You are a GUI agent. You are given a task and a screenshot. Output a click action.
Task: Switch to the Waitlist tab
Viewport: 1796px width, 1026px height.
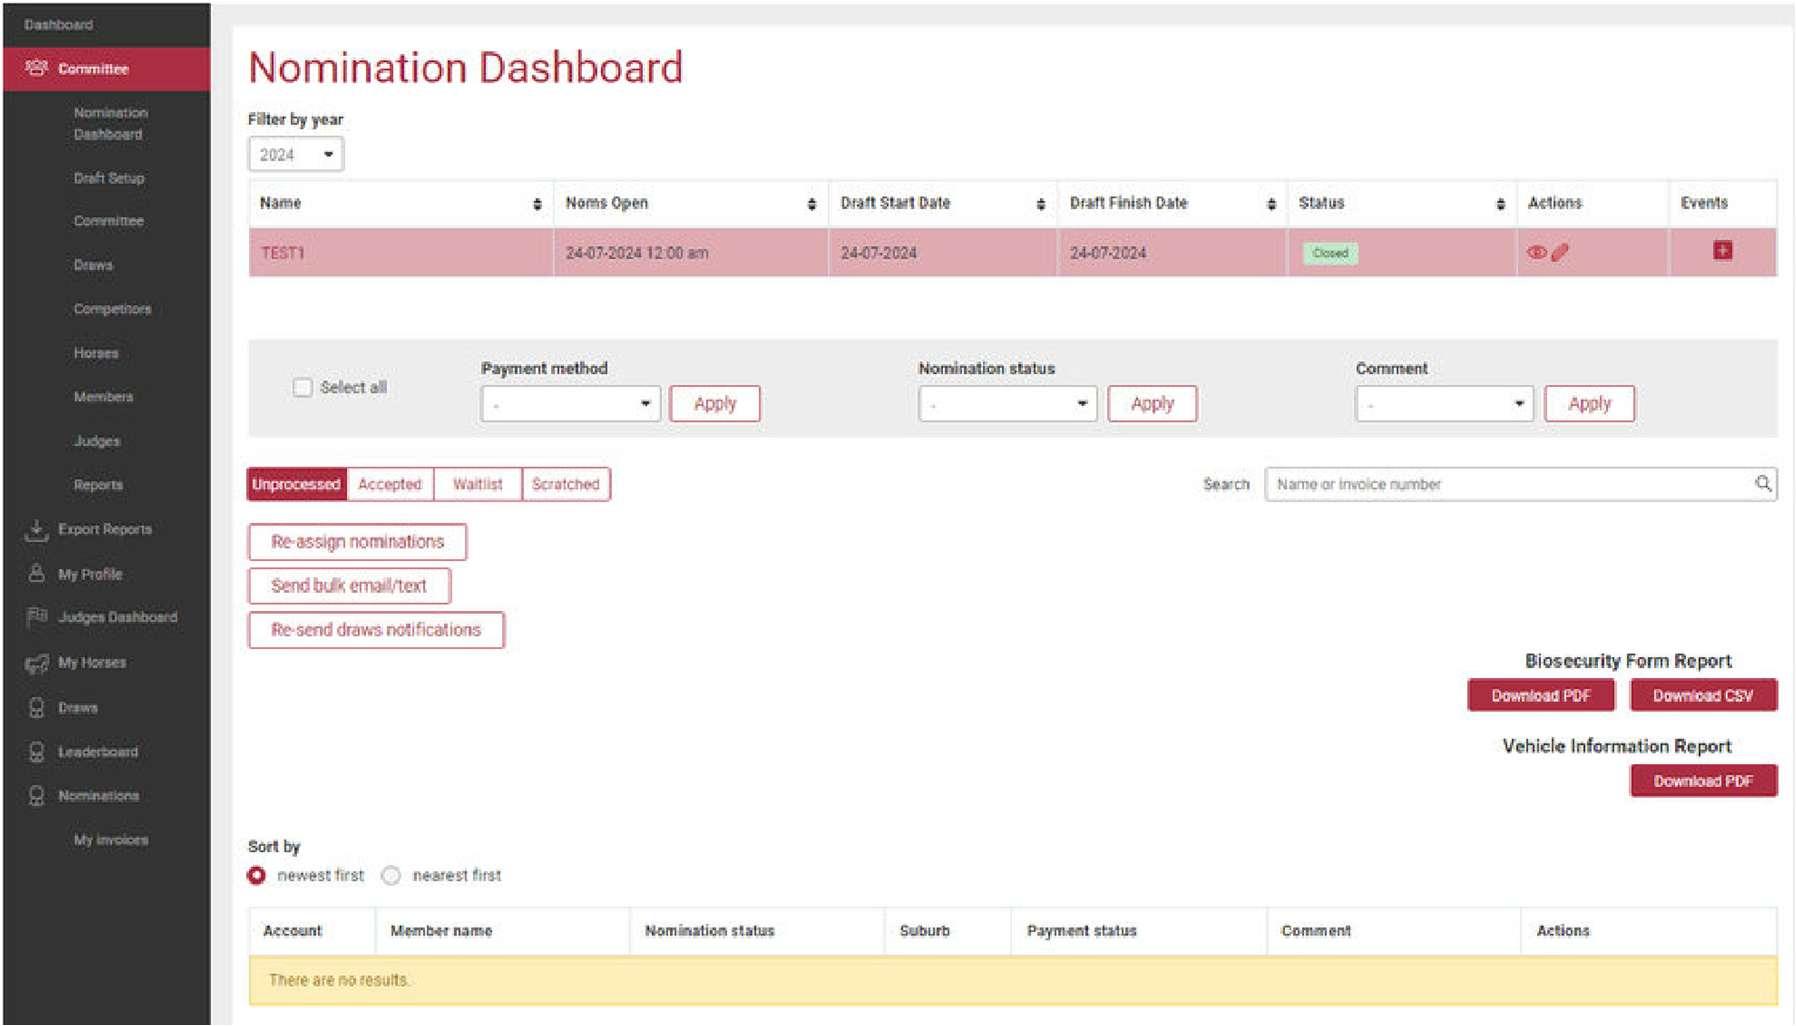[x=478, y=484]
